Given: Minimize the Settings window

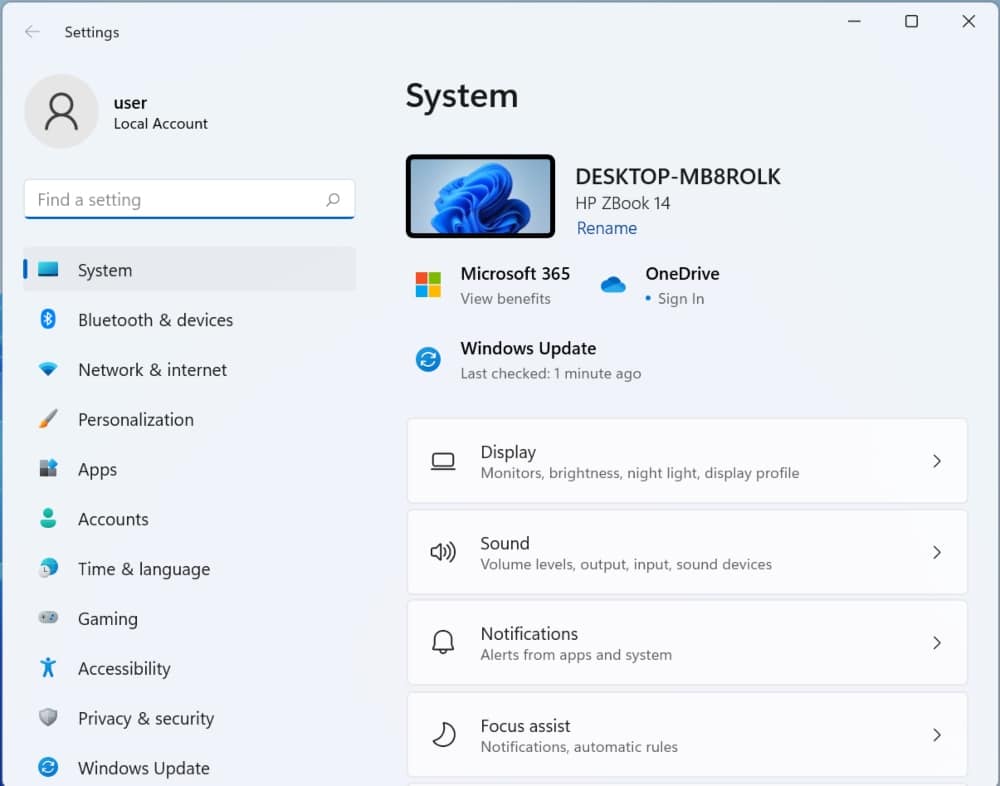Looking at the screenshot, I should (854, 21).
